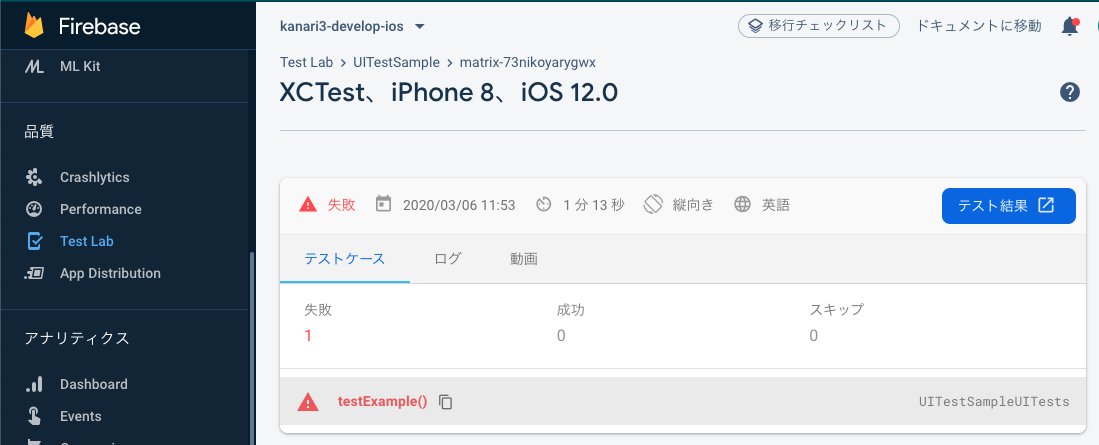
Task: Click the スキップ count label
Action: (837, 309)
